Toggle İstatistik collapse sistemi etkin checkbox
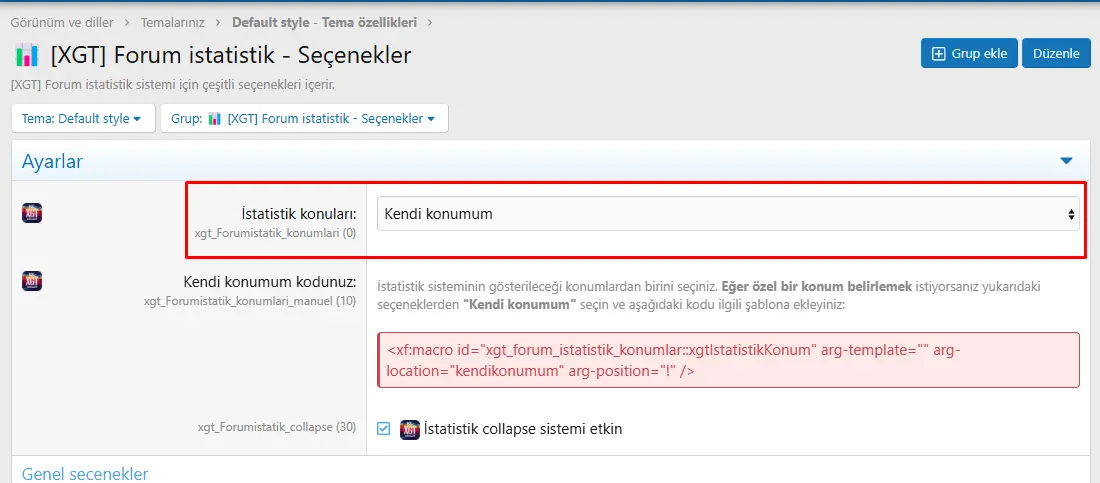1100x483 pixels. tap(383, 428)
